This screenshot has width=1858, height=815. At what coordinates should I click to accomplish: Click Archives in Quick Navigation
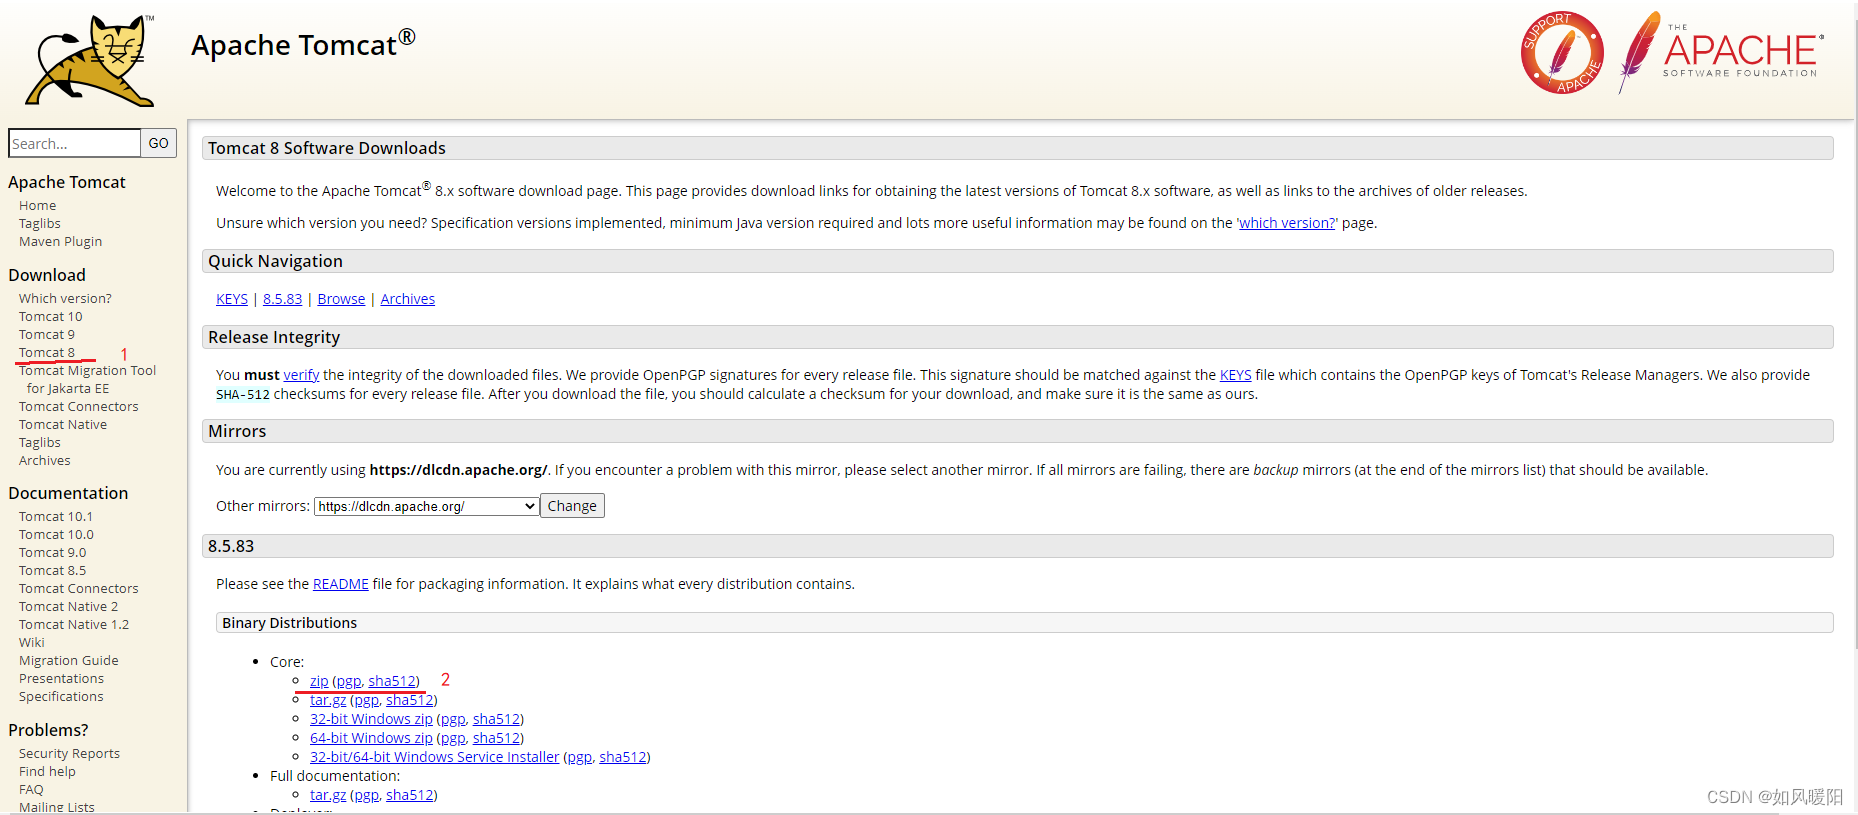point(408,299)
